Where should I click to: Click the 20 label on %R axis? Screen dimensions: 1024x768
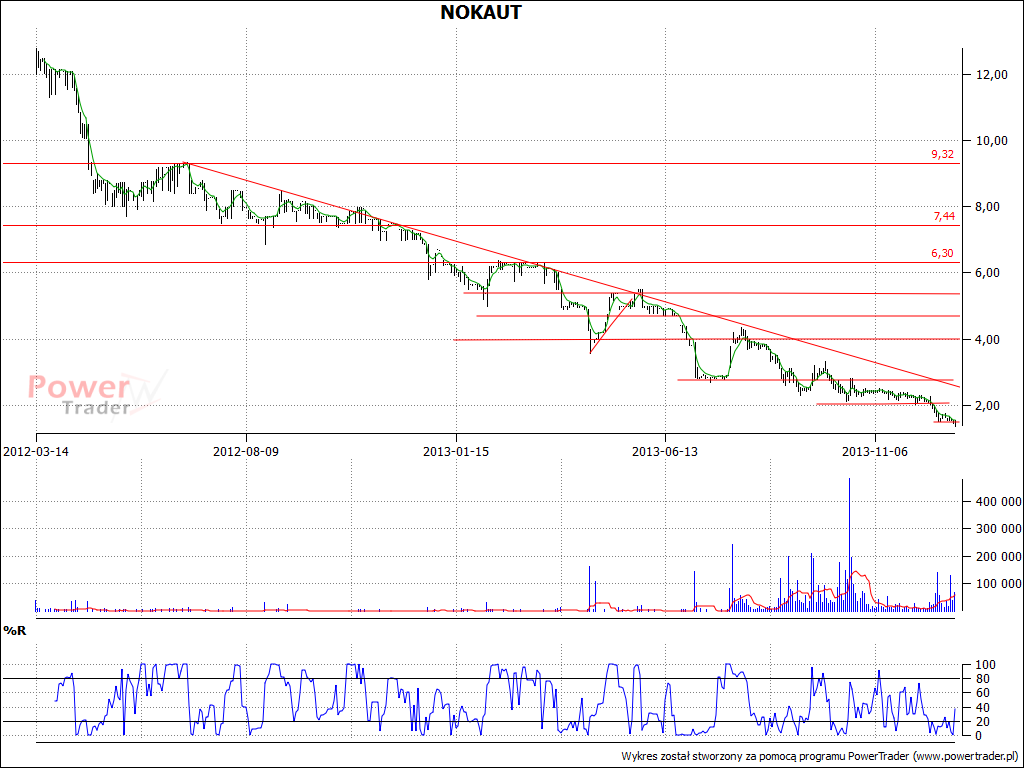(x=982, y=722)
